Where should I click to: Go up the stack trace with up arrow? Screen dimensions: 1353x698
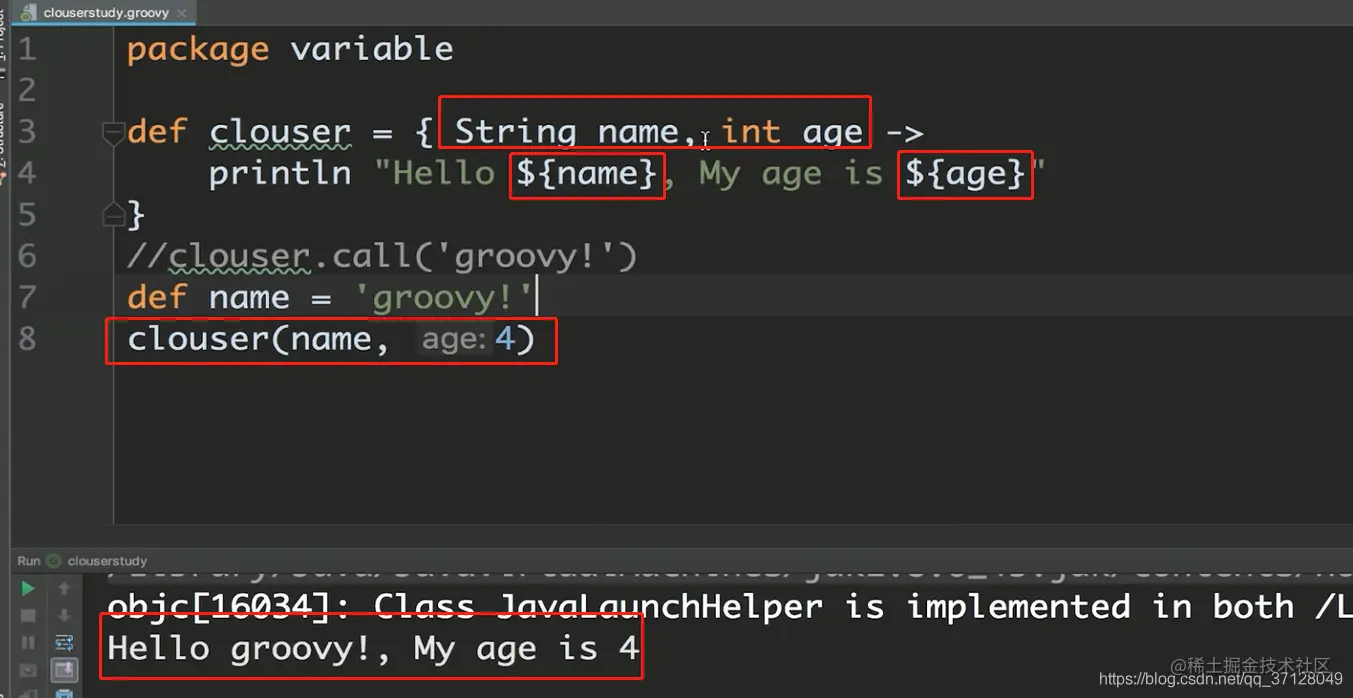(x=64, y=588)
